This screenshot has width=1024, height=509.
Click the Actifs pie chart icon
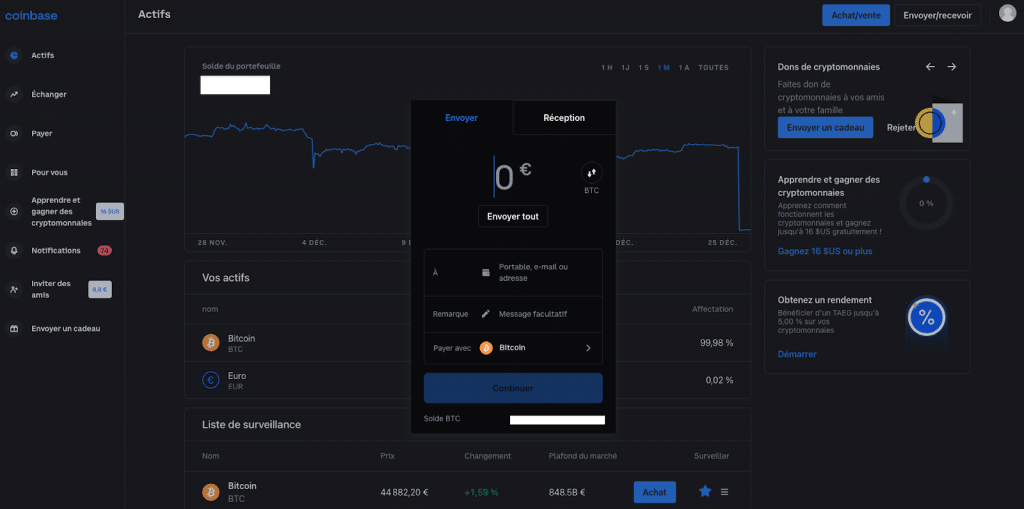pos(14,56)
